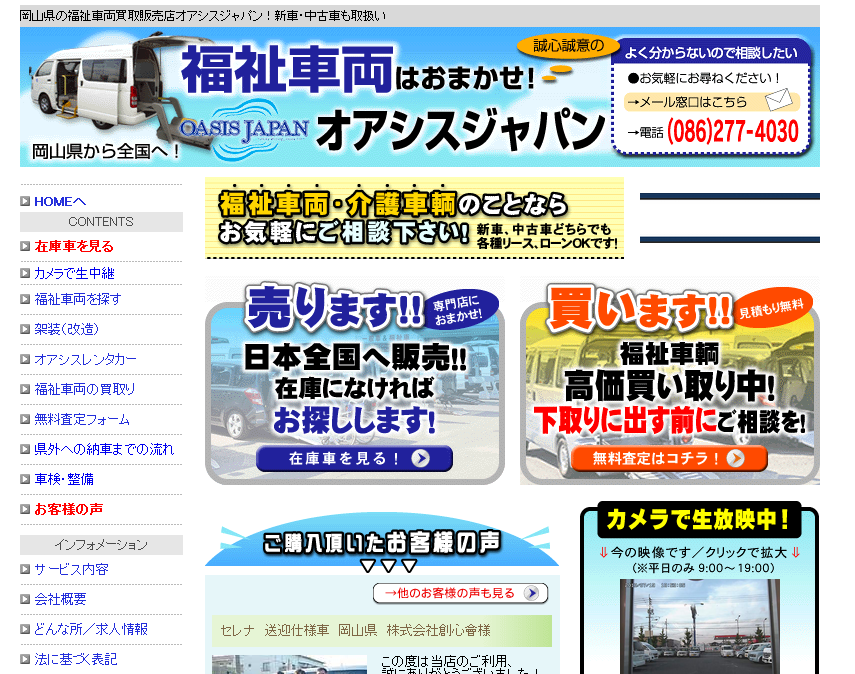
Task: Open お客様の声 sidebar link
Action: click(68, 509)
